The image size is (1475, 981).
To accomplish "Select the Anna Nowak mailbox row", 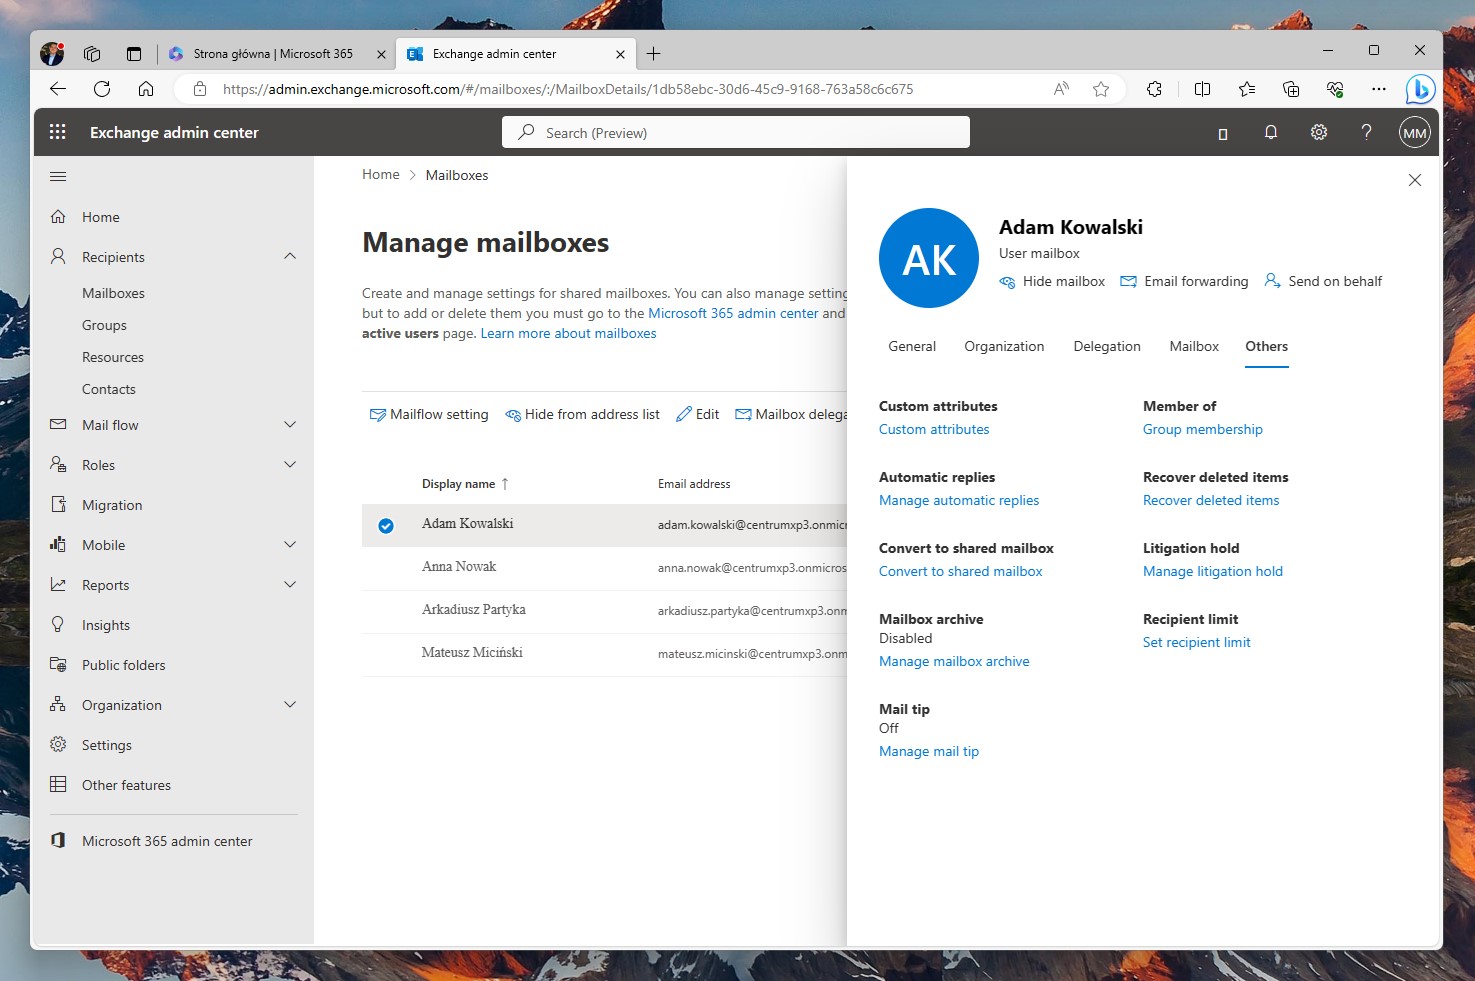I will (x=604, y=568).
